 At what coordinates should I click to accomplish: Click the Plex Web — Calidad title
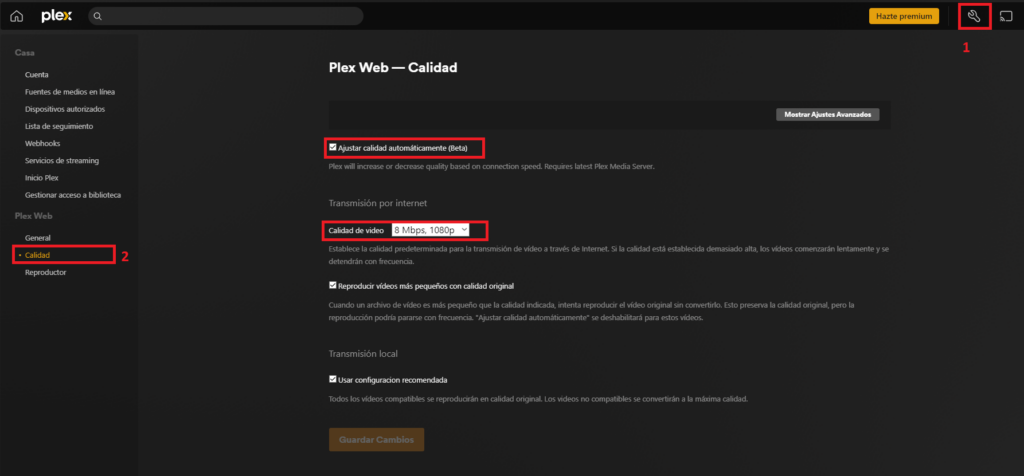click(393, 68)
